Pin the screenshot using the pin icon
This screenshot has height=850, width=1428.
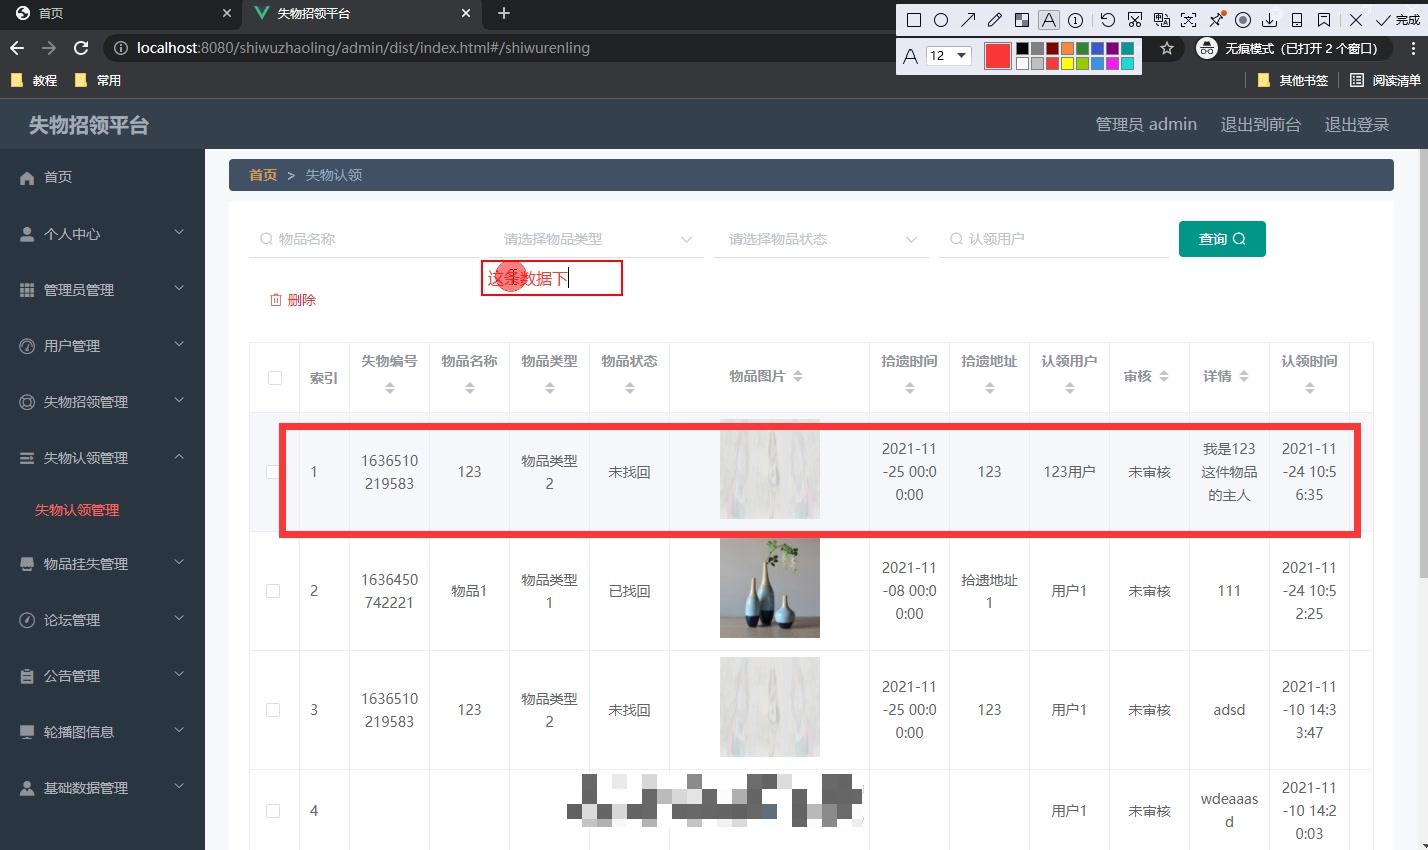coord(1218,18)
